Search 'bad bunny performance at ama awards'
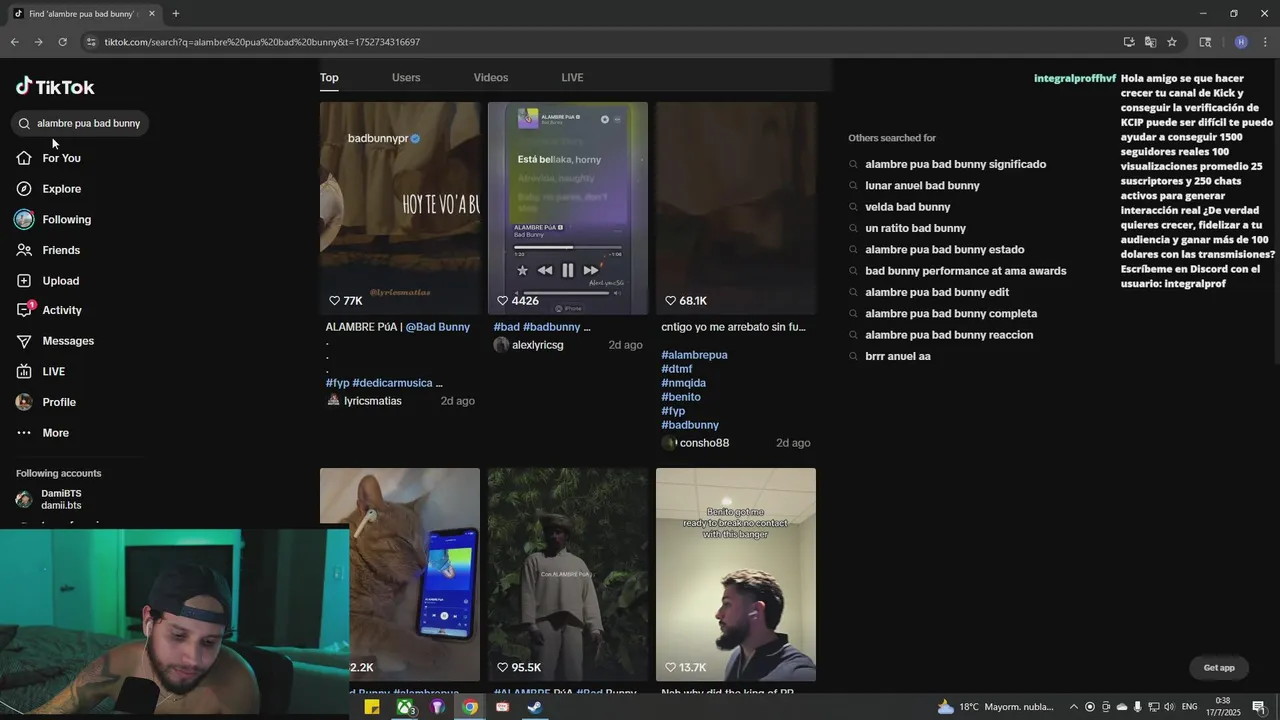The width and height of the screenshot is (1280, 720). click(x=965, y=271)
